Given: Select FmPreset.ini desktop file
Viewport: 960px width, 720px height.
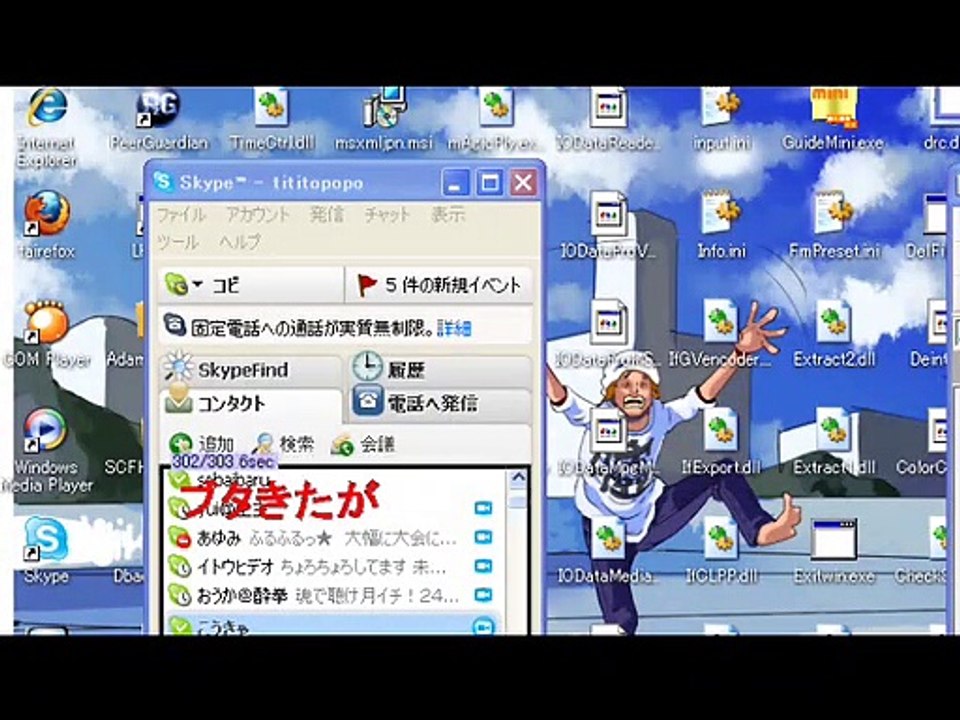Looking at the screenshot, I should click(x=834, y=214).
